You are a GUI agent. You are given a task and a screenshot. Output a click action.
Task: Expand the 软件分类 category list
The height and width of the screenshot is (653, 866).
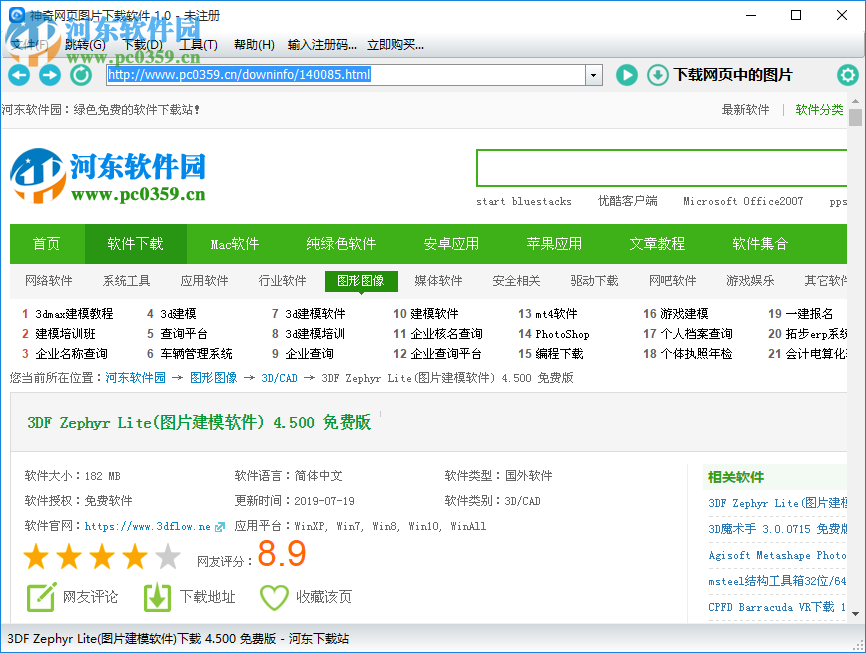[x=822, y=110]
